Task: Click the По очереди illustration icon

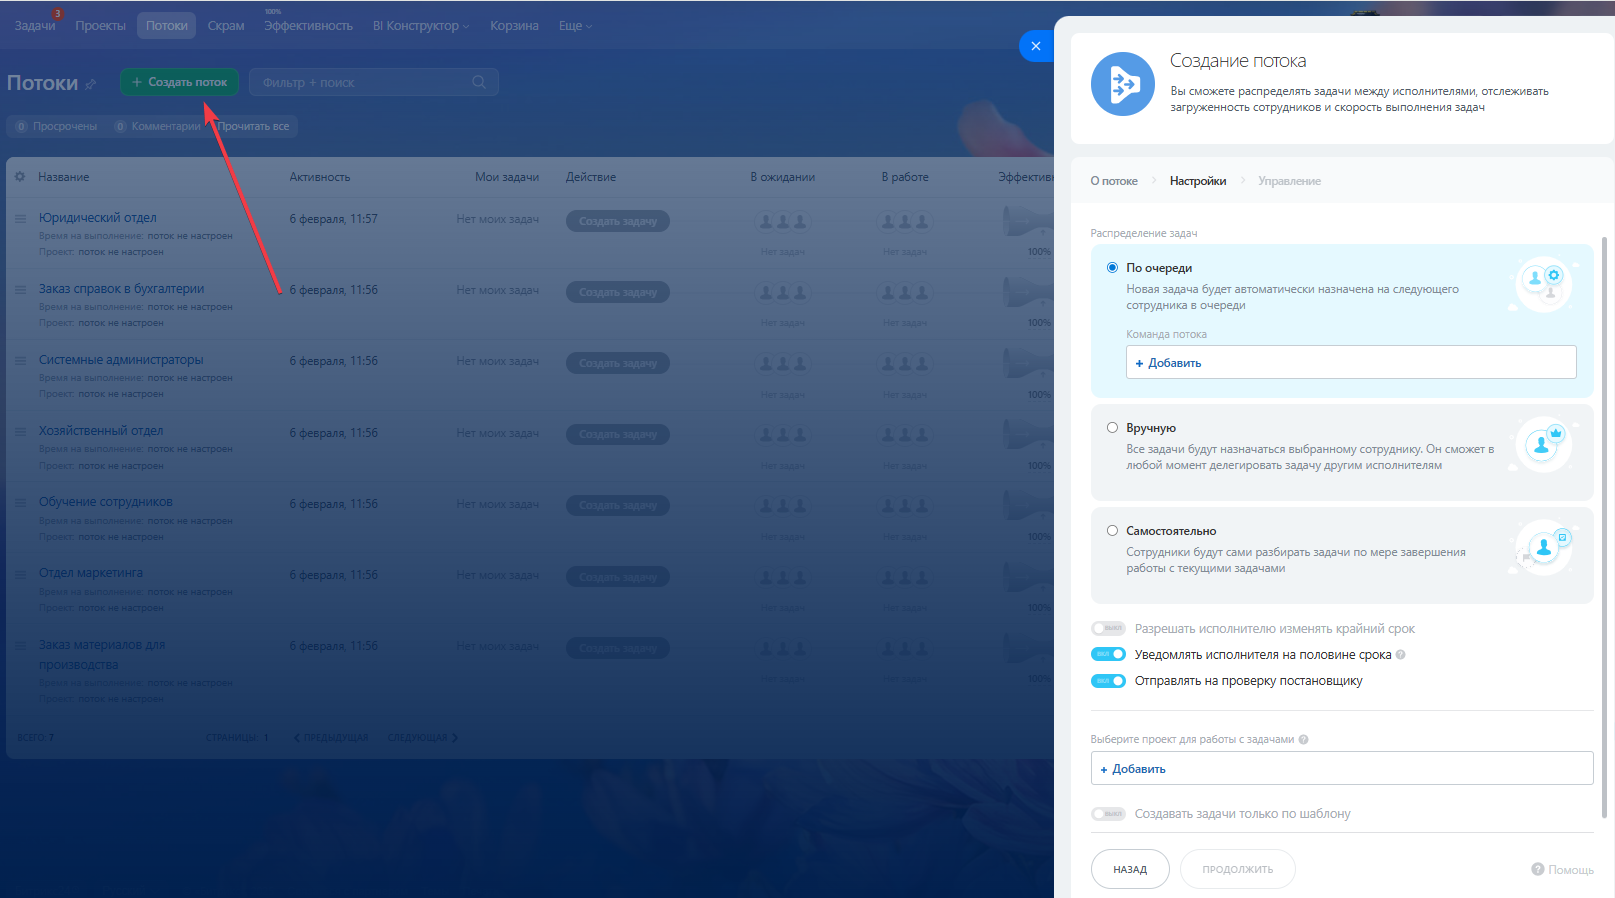Action: pyautogui.click(x=1543, y=284)
